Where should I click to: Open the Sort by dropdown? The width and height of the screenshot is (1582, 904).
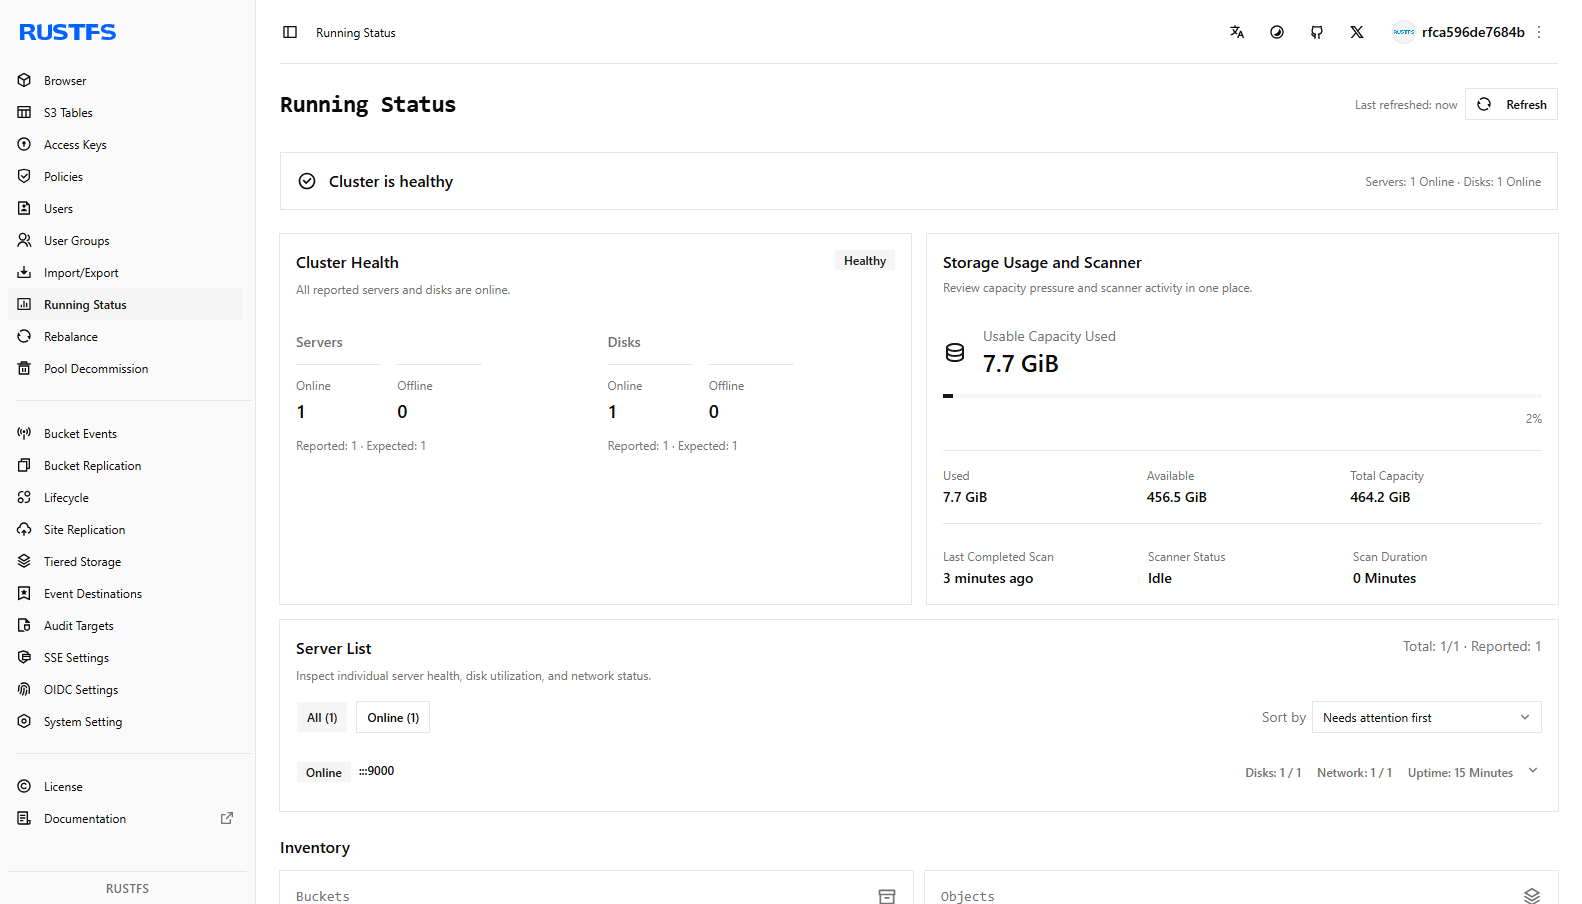pos(1426,717)
